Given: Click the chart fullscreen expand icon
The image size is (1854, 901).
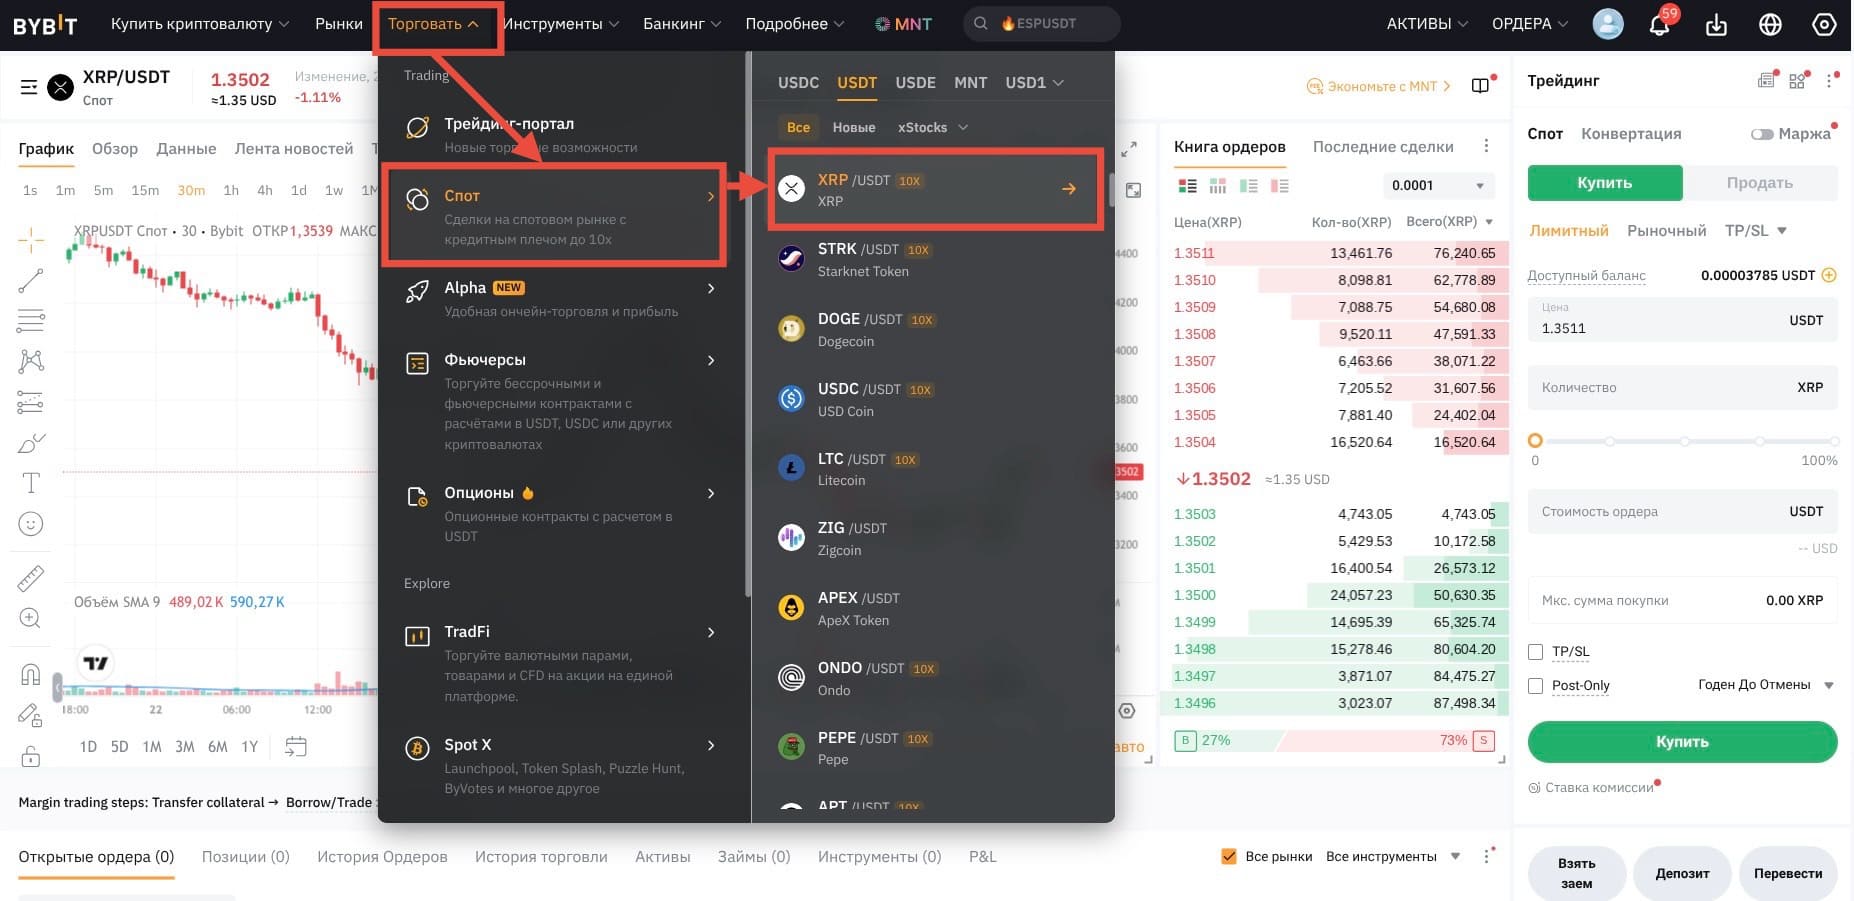Looking at the screenshot, I should pyautogui.click(x=1129, y=149).
